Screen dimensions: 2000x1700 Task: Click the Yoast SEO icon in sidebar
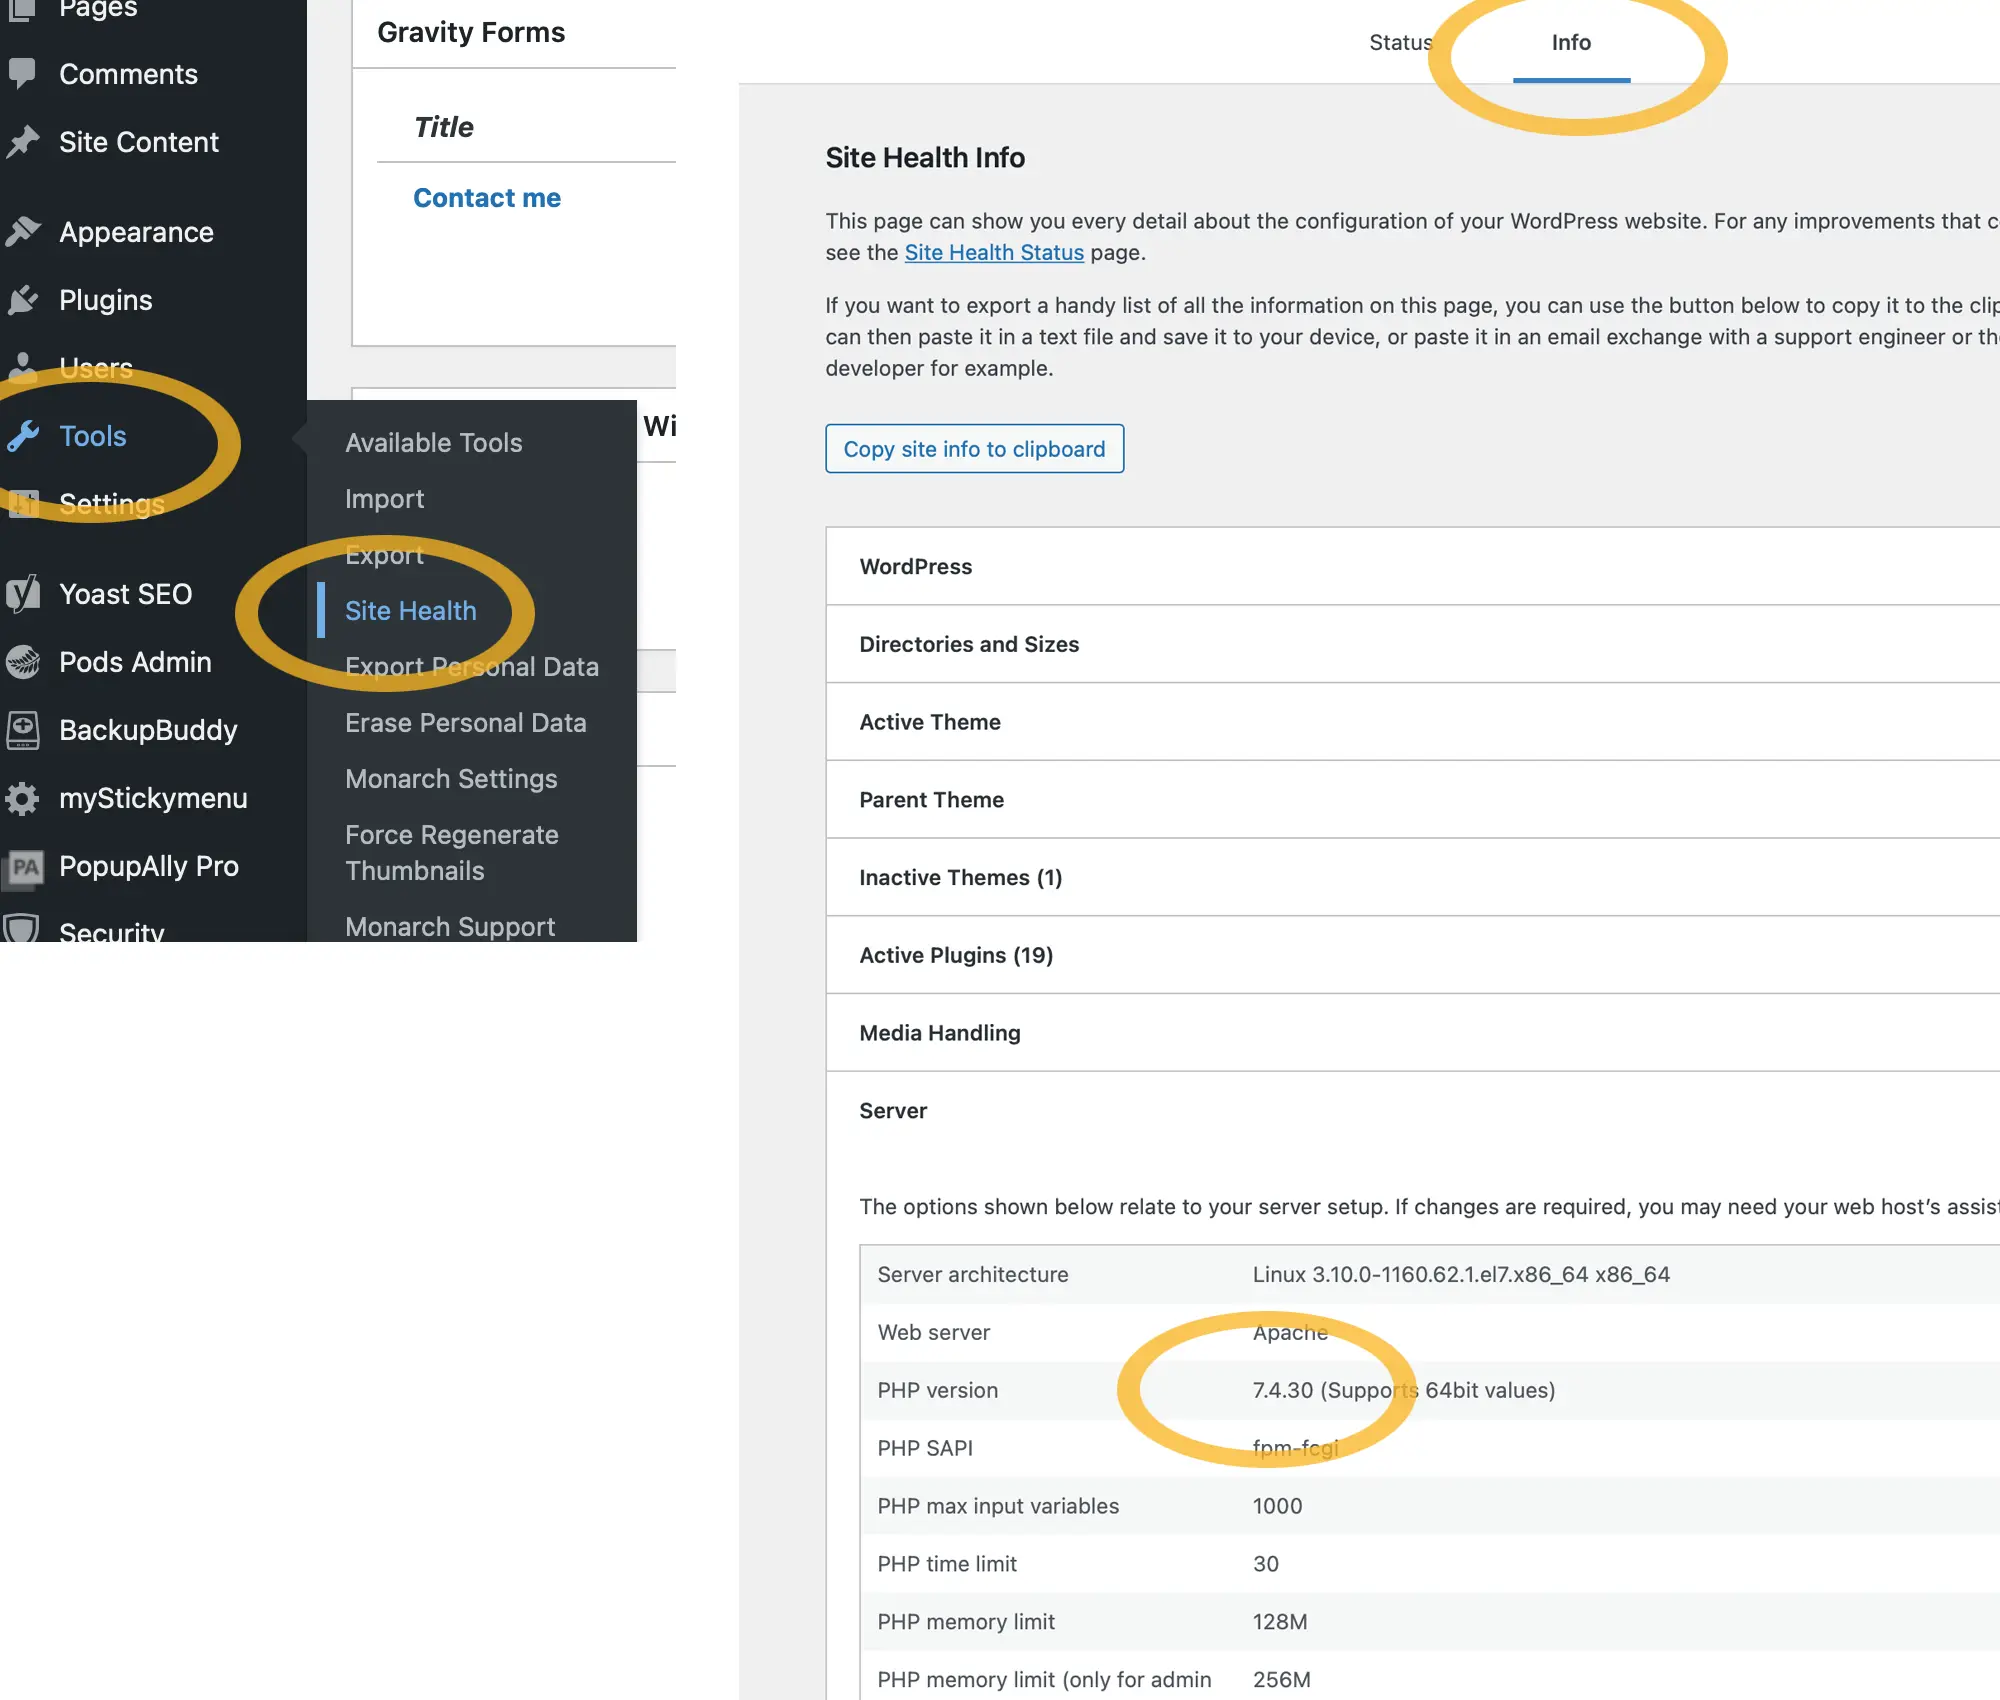(x=25, y=594)
